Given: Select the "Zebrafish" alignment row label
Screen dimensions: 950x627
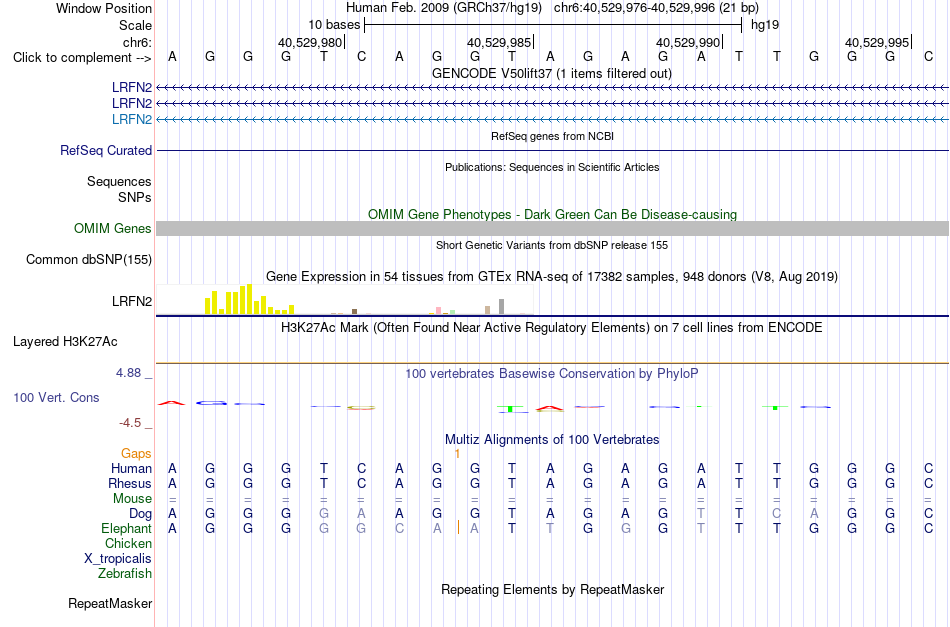Looking at the screenshot, I should click(125, 573).
